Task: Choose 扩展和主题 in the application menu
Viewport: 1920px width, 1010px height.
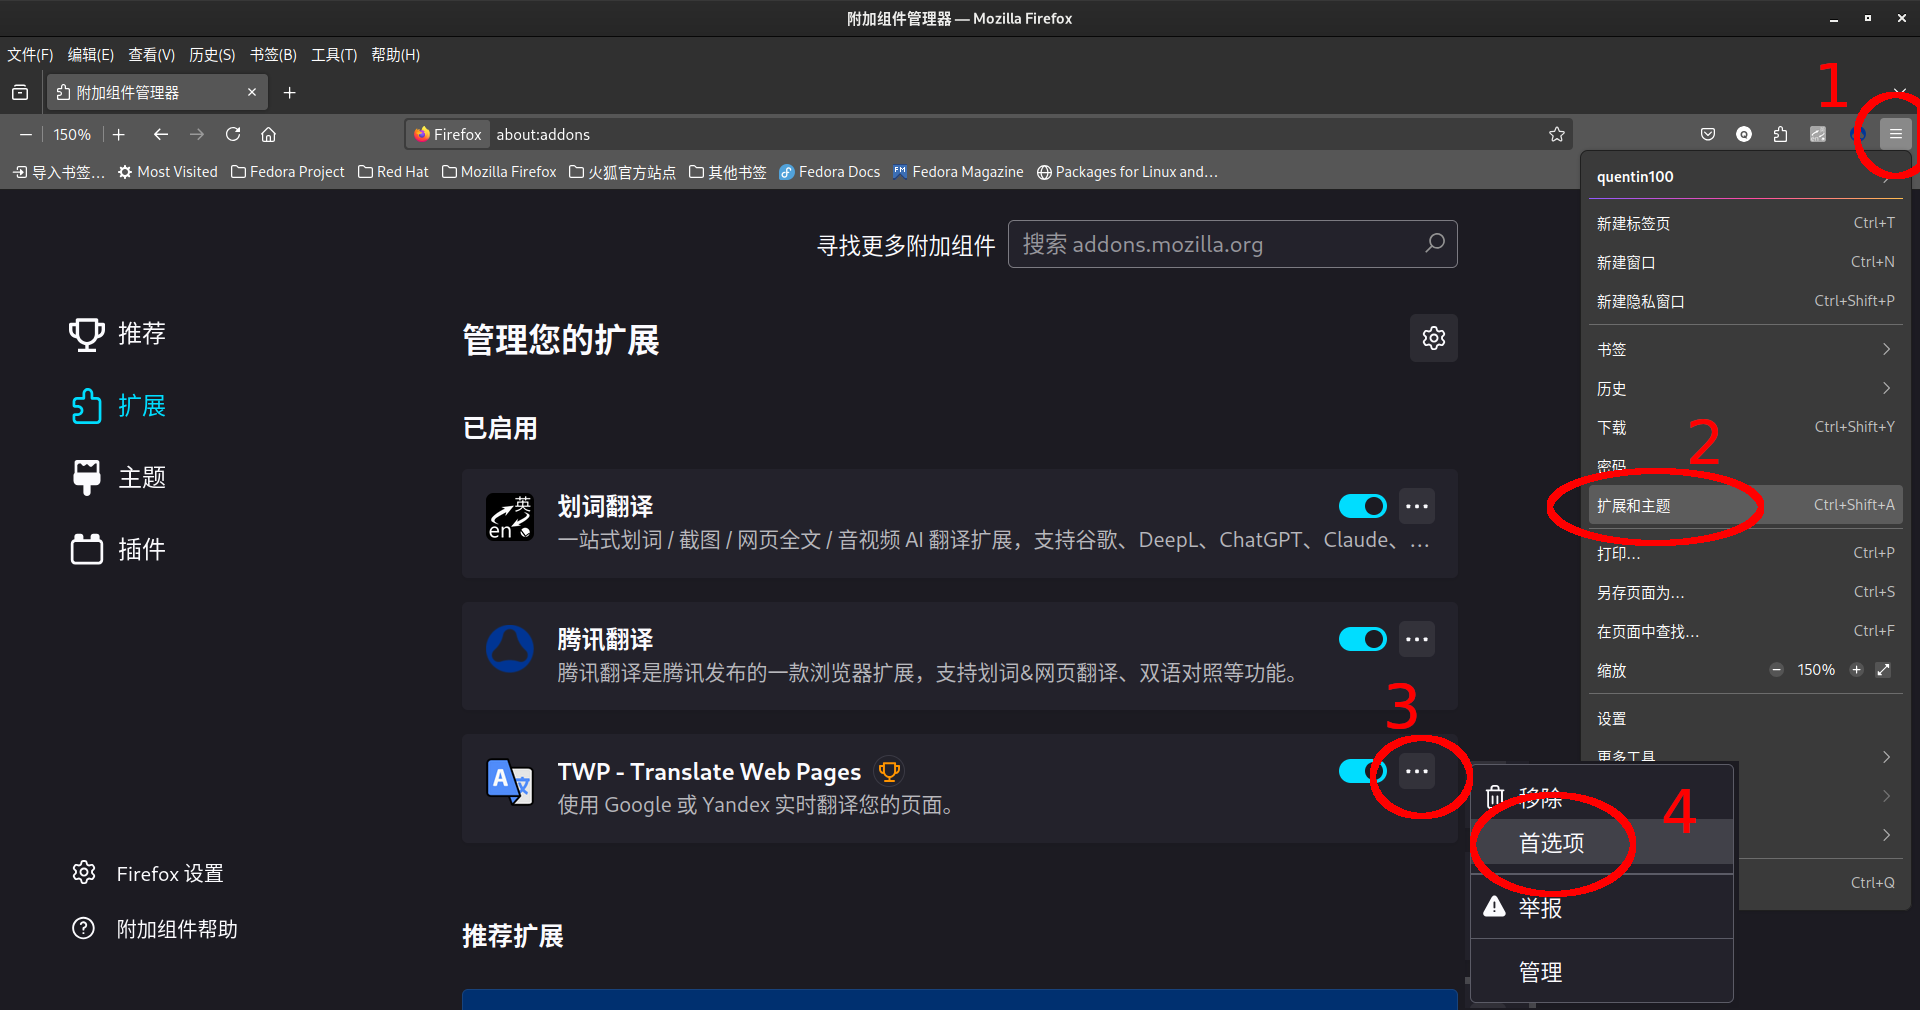Action: click(x=1745, y=505)
